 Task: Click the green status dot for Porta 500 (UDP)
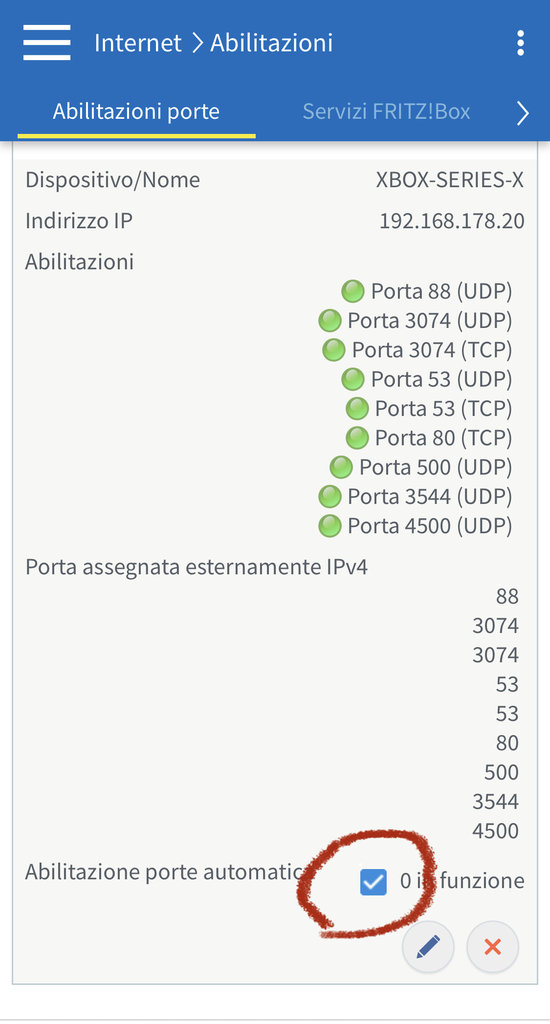[341, 467]
